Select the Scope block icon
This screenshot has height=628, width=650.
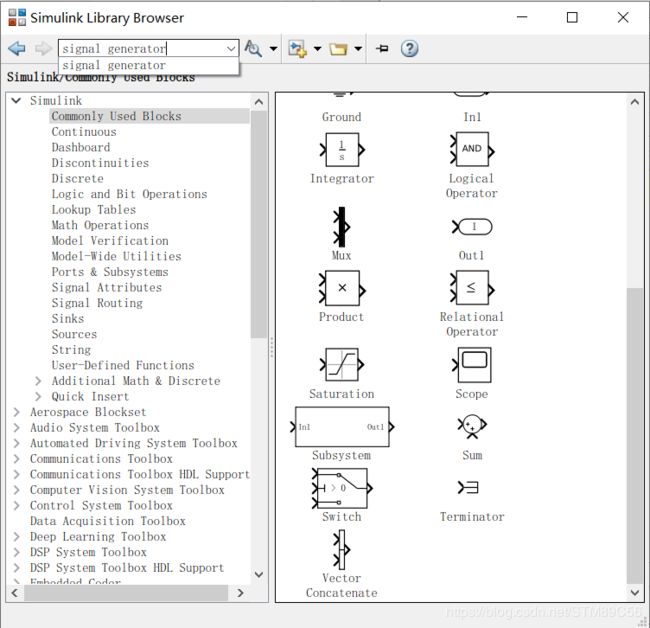pyautogui.click(x=472, y=365)
